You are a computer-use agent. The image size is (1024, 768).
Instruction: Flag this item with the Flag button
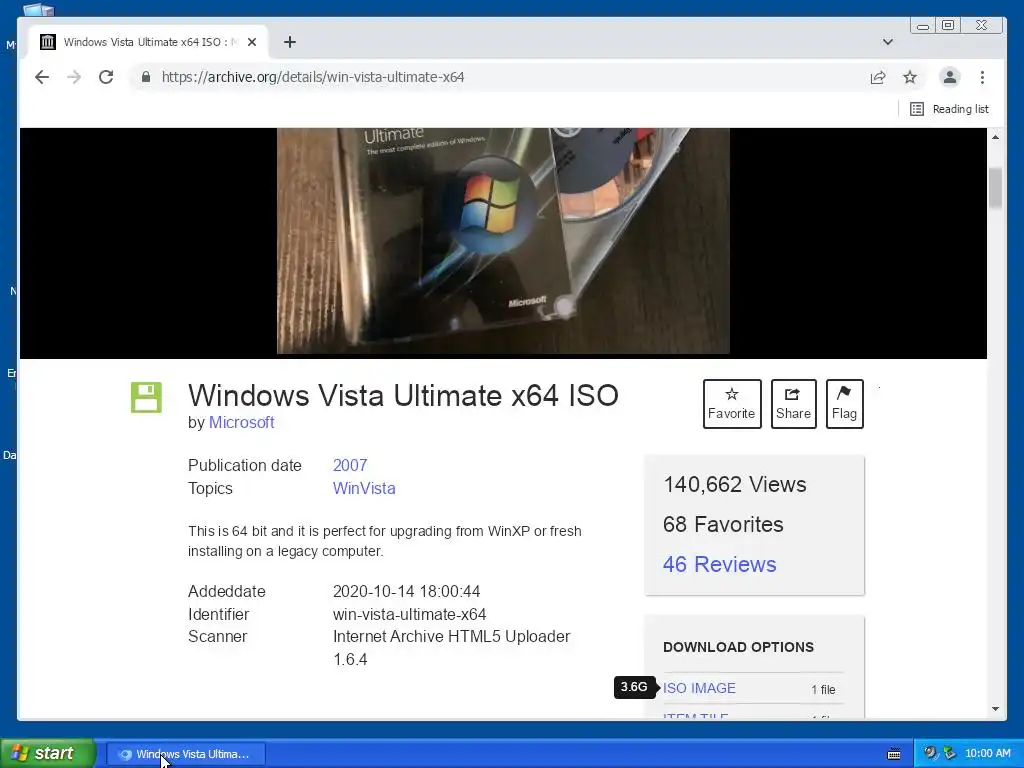(844, 404)
